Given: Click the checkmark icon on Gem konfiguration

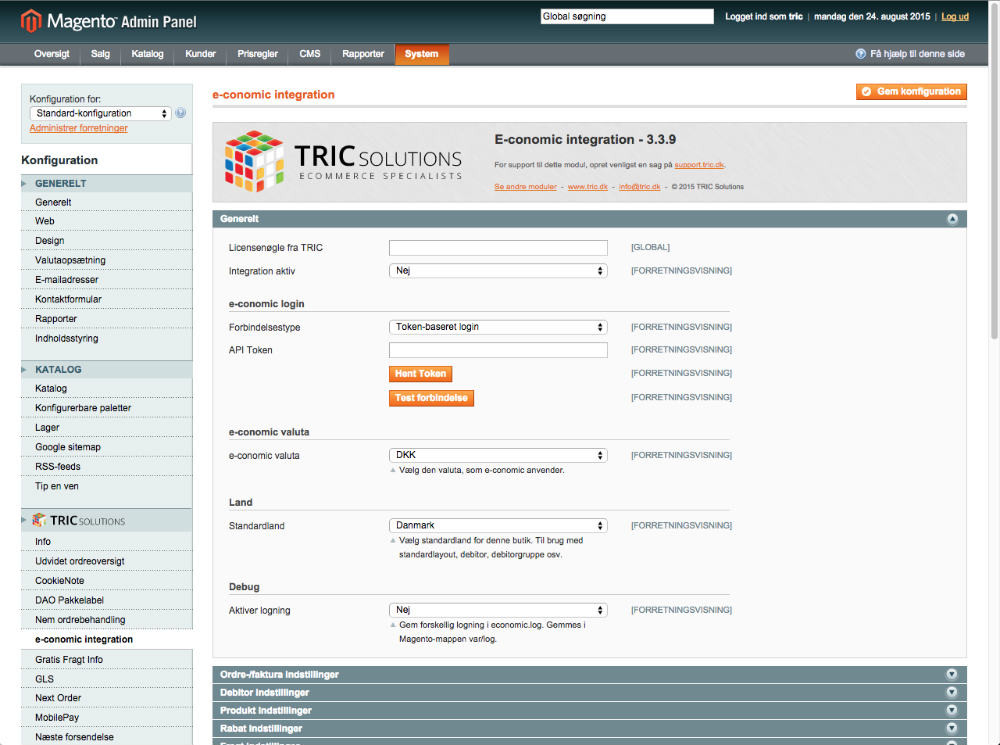Looking at the screenshot, I should click(x=865, y=91).
